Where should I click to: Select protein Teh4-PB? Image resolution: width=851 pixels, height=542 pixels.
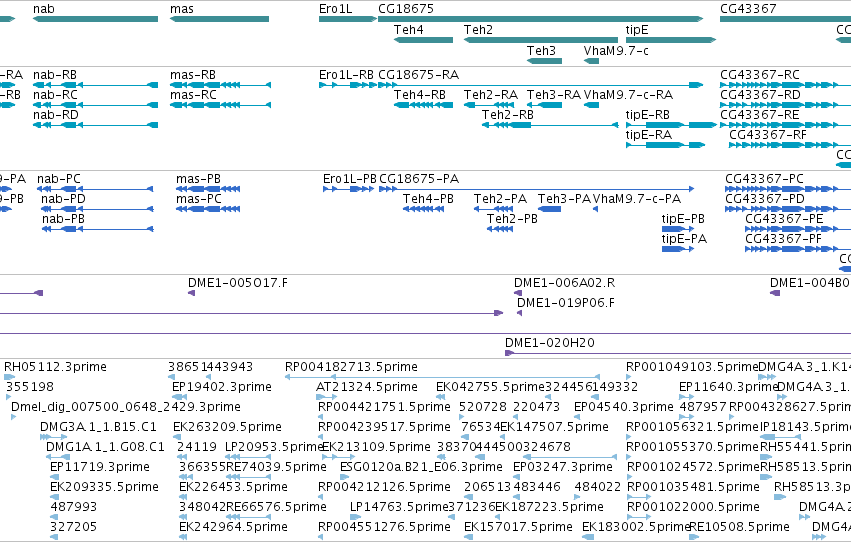423,209
